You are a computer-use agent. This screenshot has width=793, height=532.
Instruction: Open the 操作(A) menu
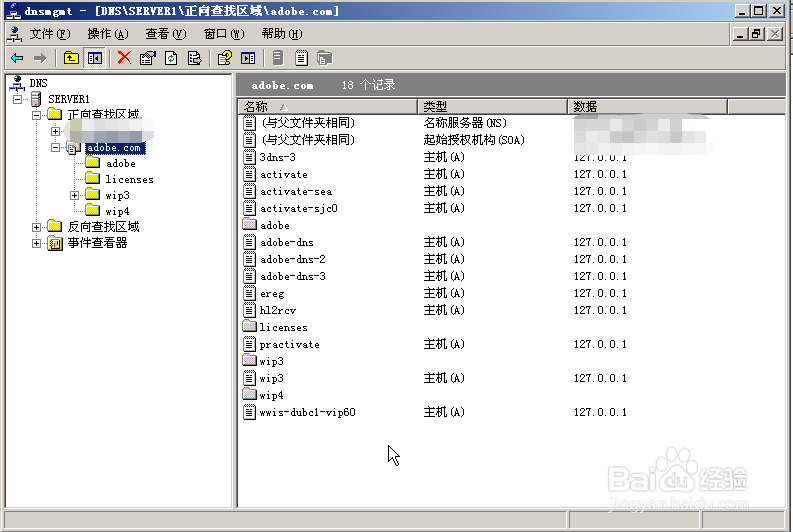coord(108,34)
